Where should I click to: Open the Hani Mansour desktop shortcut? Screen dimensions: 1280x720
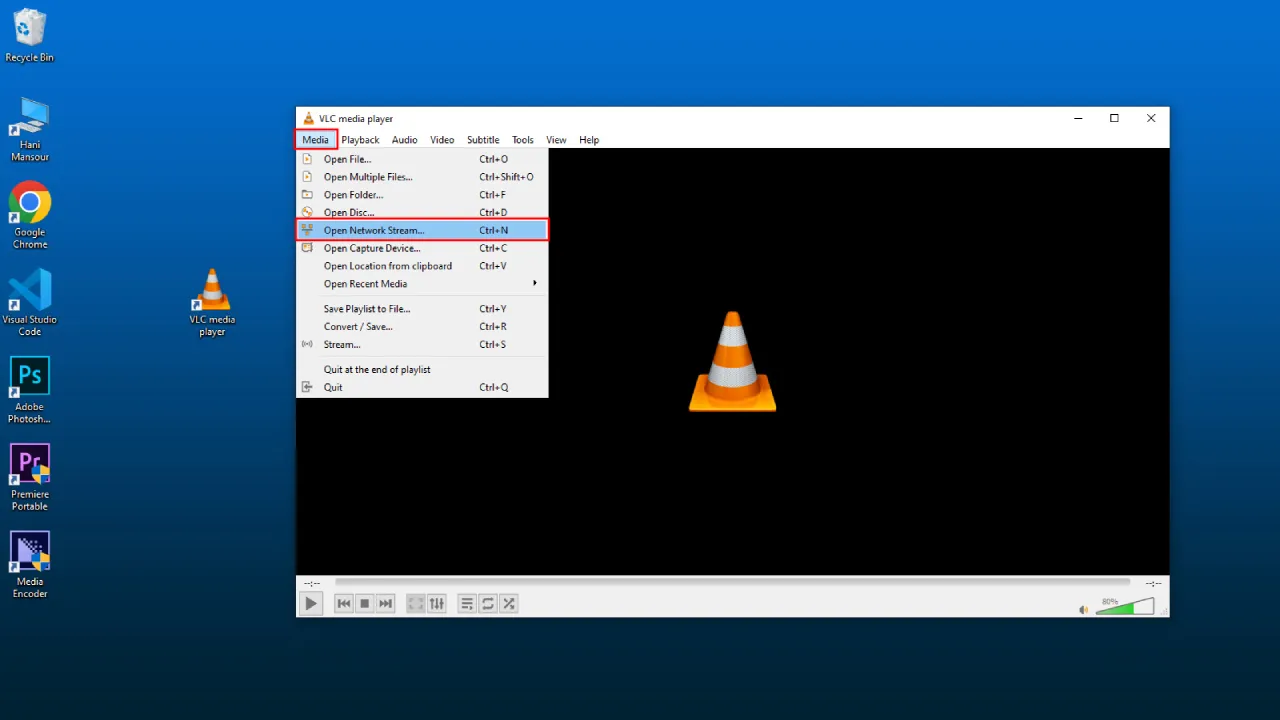point(30,130)
